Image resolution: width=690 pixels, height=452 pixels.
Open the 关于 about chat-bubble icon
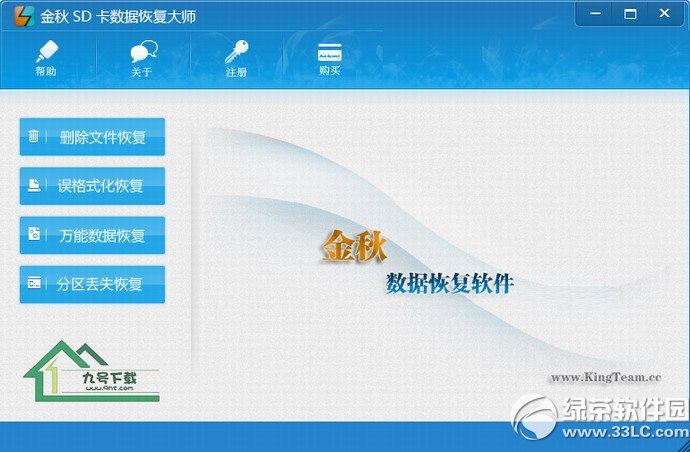143,58
